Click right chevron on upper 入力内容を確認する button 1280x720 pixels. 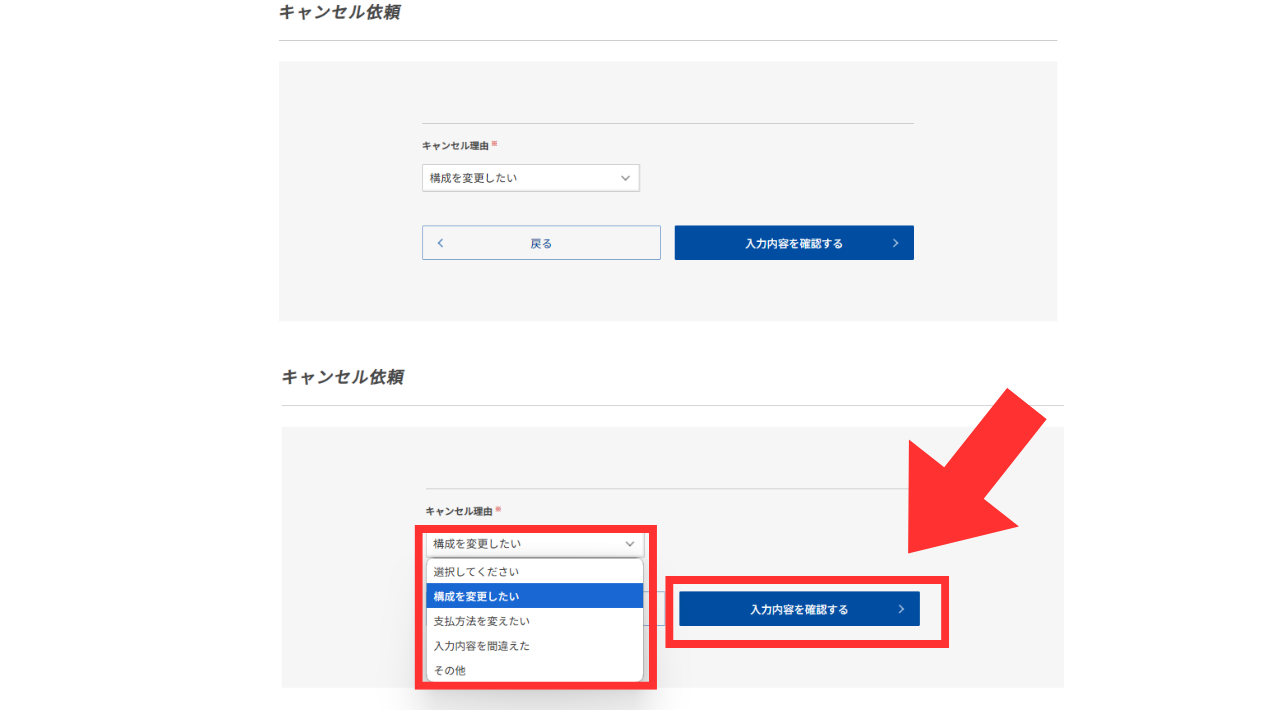(x=895, y=243)
